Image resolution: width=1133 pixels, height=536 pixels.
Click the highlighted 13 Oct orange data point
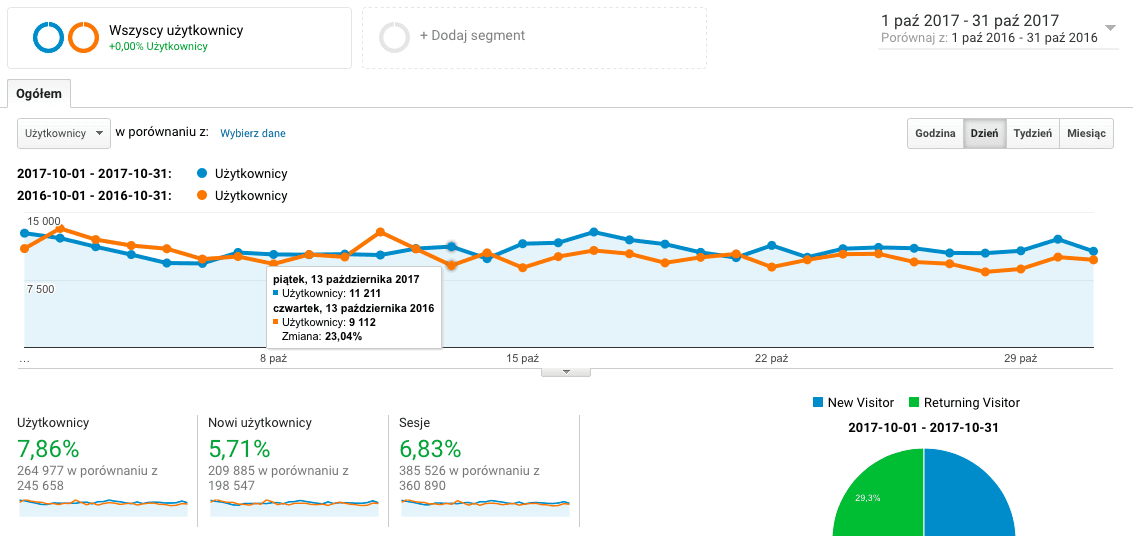tap(452, 265)
